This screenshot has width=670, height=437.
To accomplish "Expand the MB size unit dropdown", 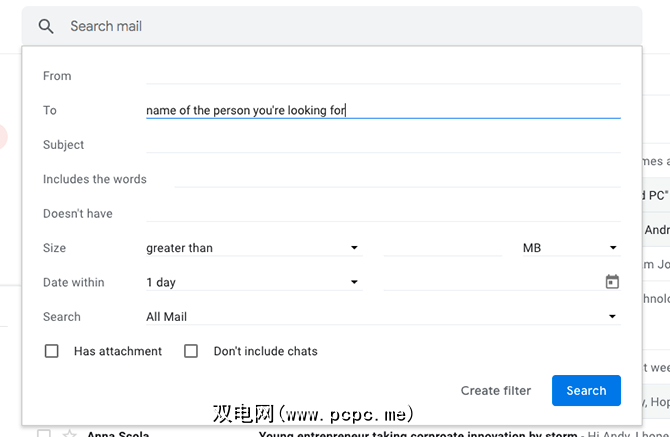I will [x=570, y=248].
